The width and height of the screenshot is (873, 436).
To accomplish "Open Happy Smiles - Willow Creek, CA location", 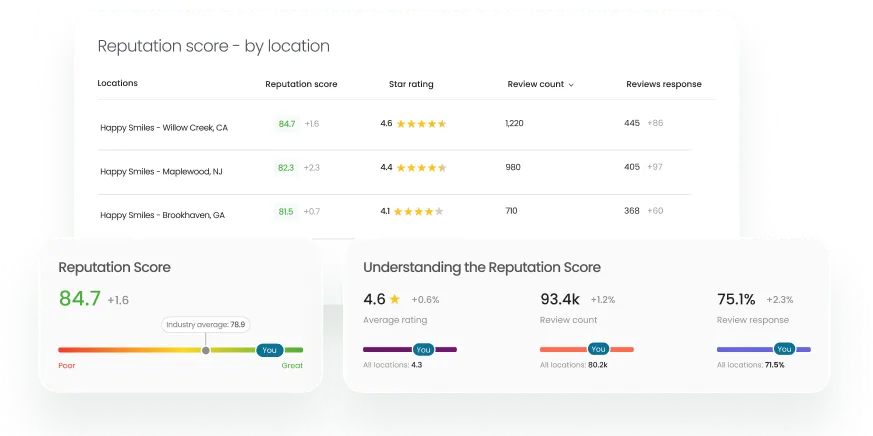I will click(x=164, y=128).
